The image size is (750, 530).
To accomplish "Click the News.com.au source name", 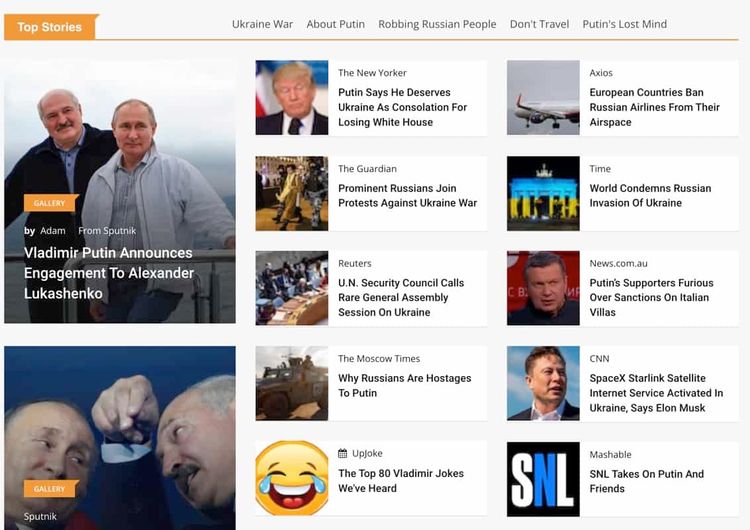I will 618,263.
